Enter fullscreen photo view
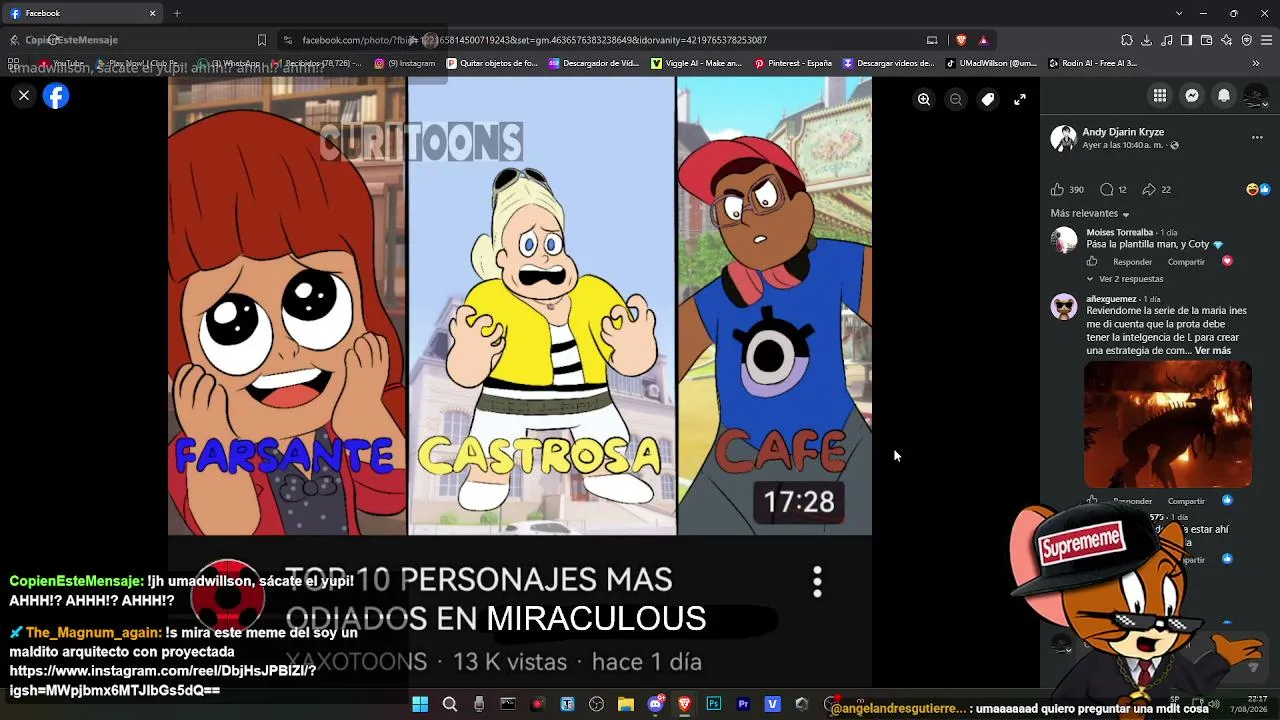This screenshot has width=1280, height=720. 1020,99
